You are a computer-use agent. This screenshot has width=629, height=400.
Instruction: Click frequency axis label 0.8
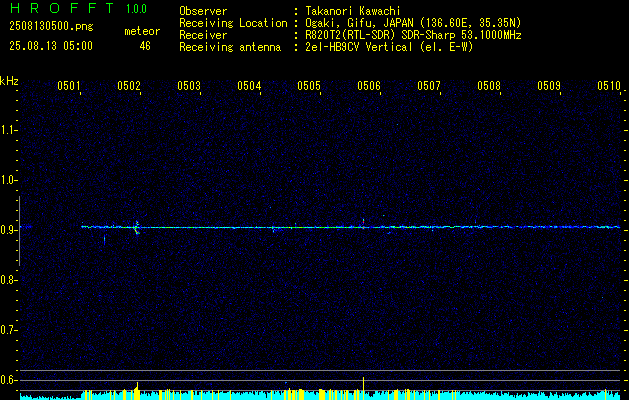click(x=8, y=280)
